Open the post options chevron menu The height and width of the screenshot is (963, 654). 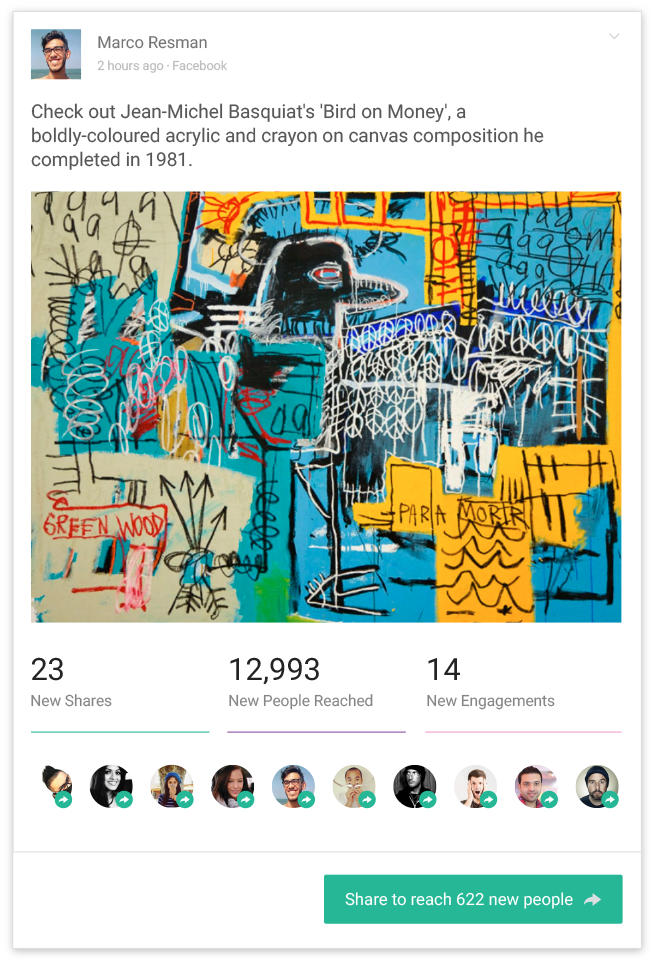pyautogui.click(x=613, y=36)
